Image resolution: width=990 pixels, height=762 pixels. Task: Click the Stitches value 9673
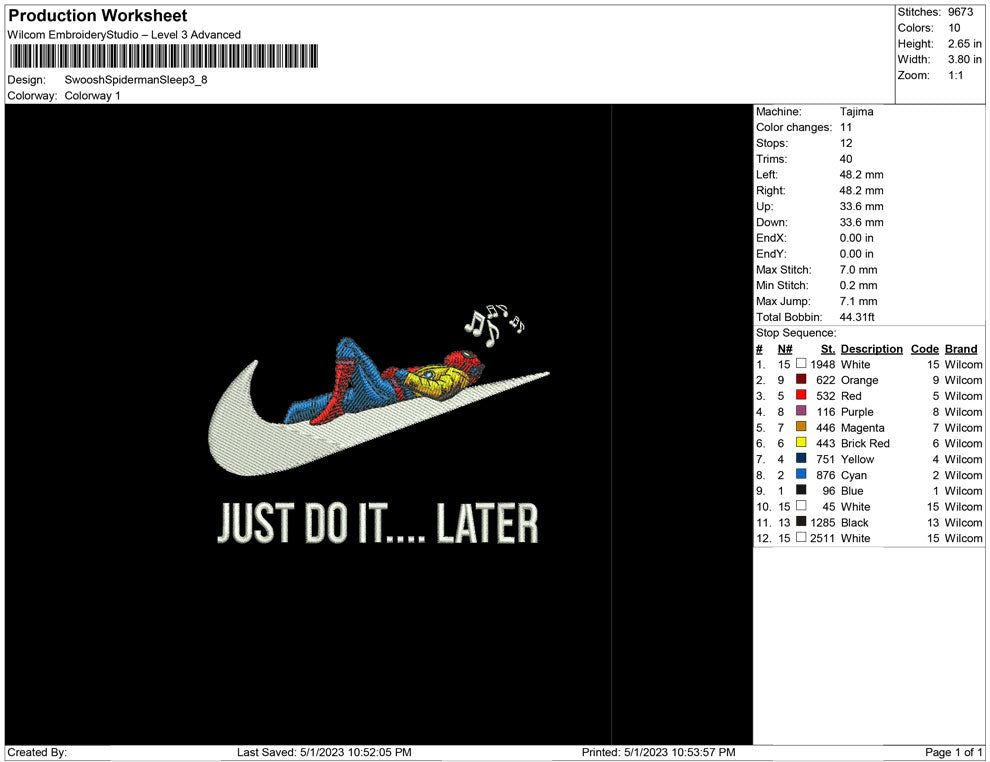tap(960, 12)
